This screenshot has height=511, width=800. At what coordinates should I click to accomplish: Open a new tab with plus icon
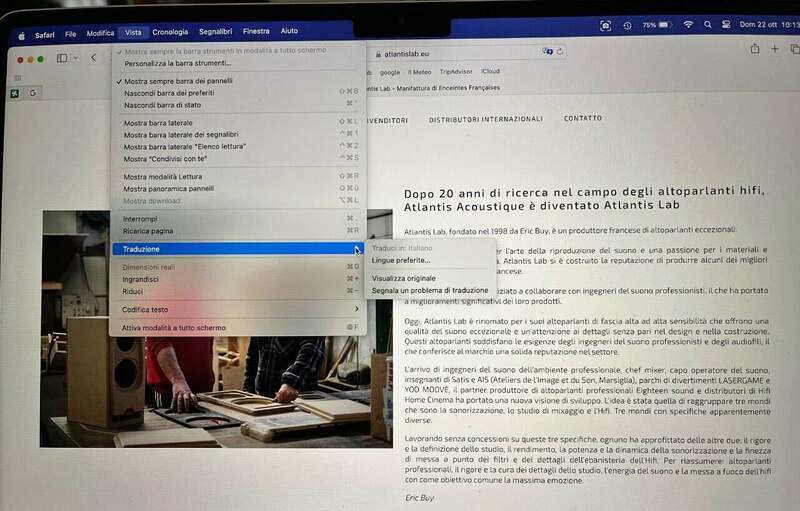(775, 50)
